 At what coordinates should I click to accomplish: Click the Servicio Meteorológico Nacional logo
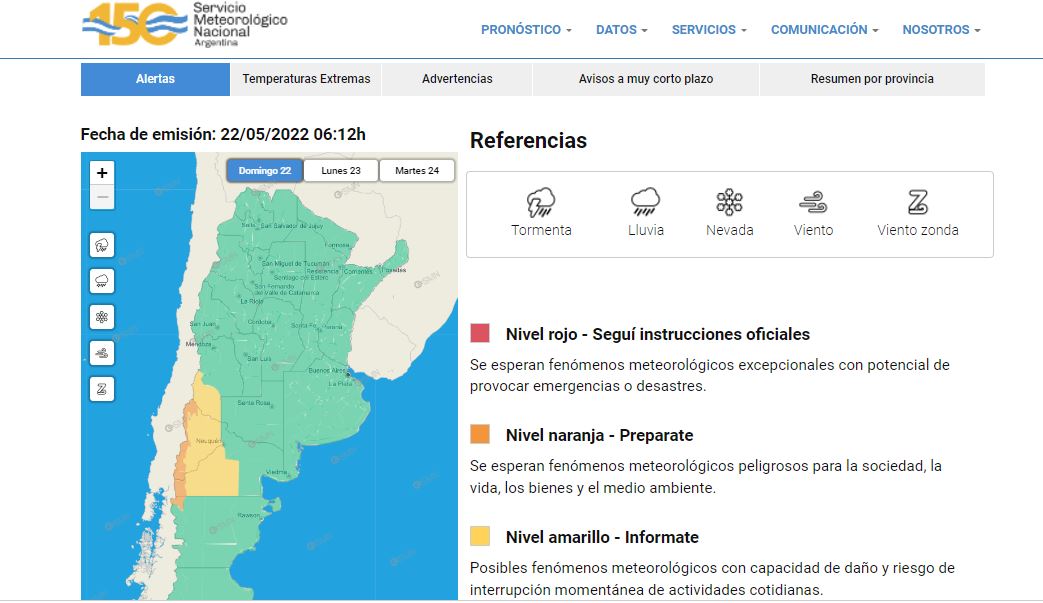click(185, 24)
